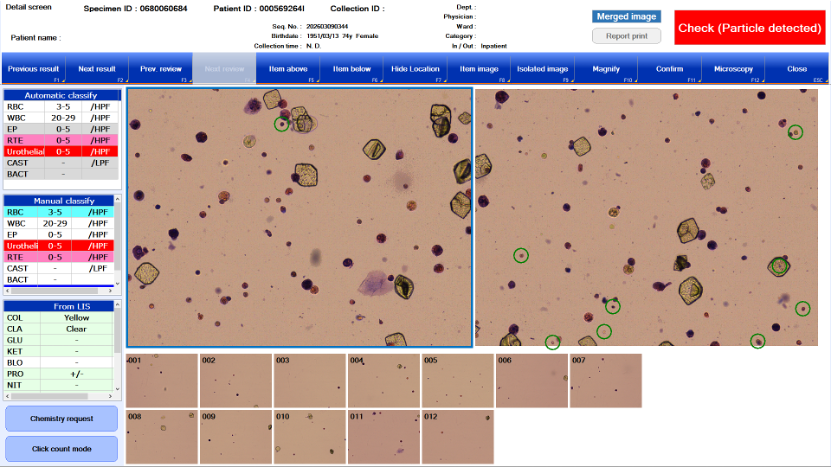This screenshot has width=832, height=468.
Task: Open Prev. review in toolbar
Action: tap(160, 69)
